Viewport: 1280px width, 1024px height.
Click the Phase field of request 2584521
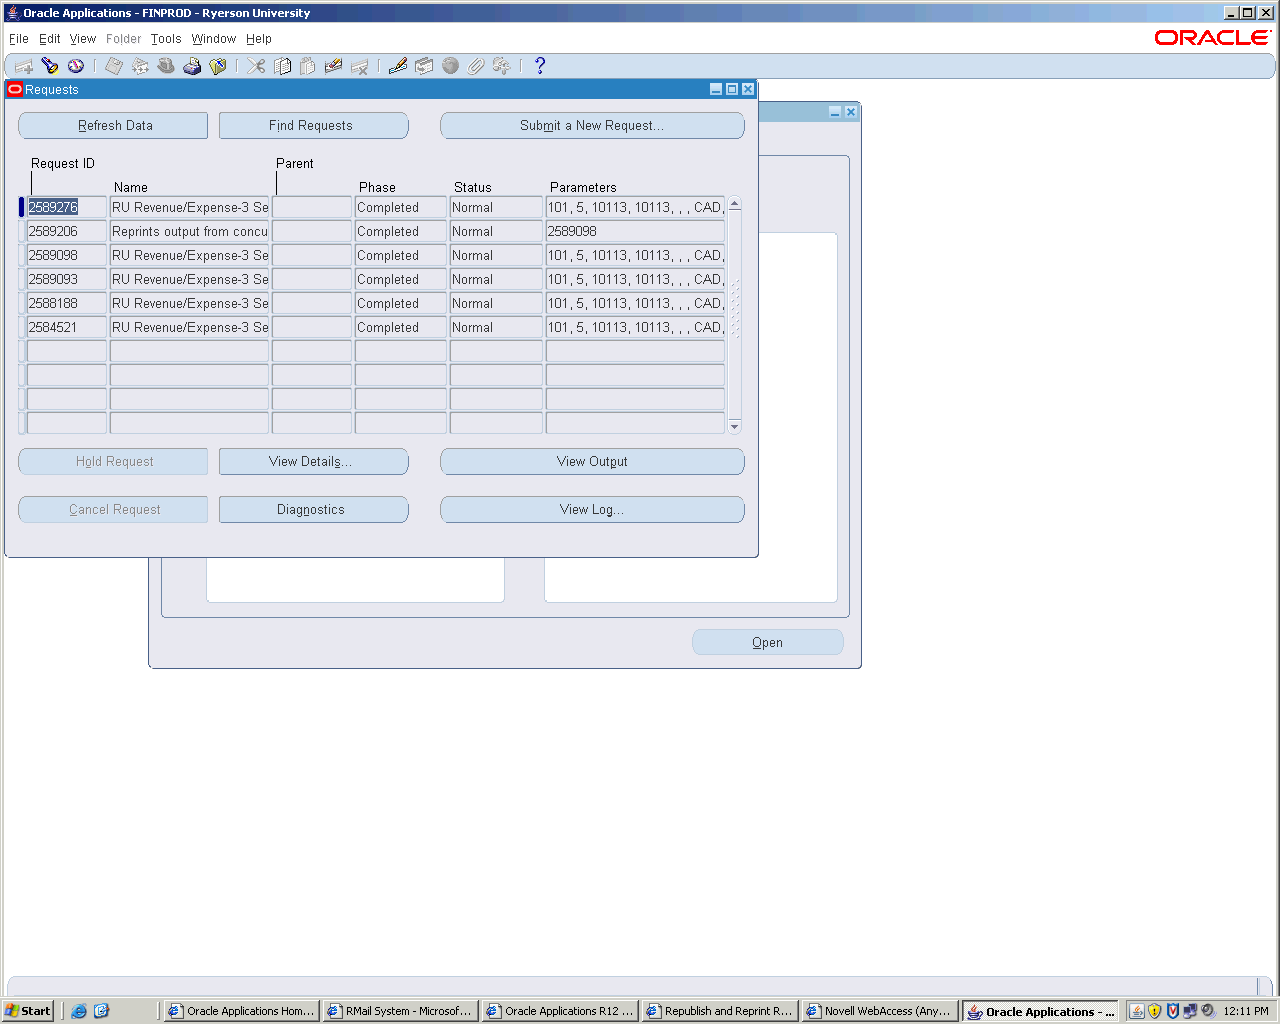(400, 328)
